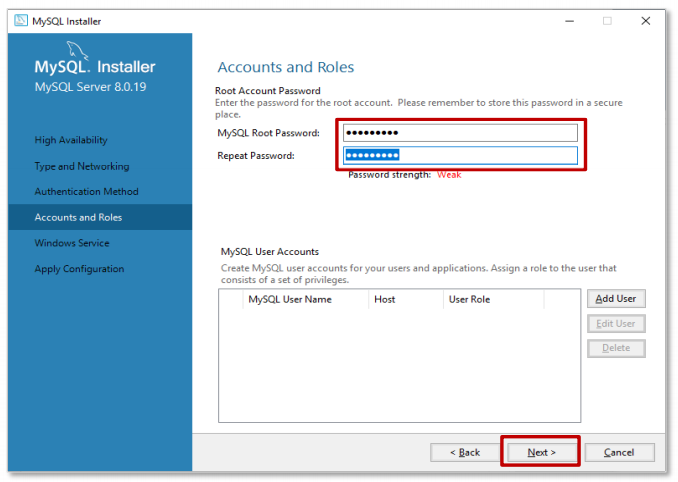Click the 'MySQL User Accounts' section label
This screenshot has width=678, height=482.
coord(270,252)
